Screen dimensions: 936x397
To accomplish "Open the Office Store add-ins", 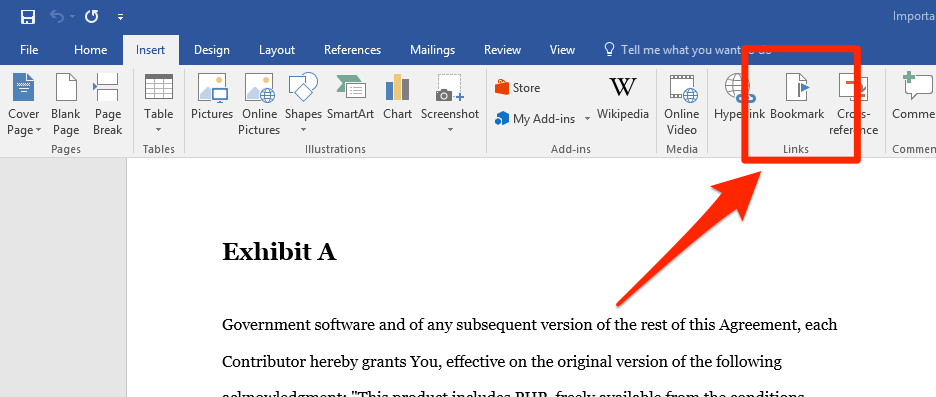I will tap(518, 88).
